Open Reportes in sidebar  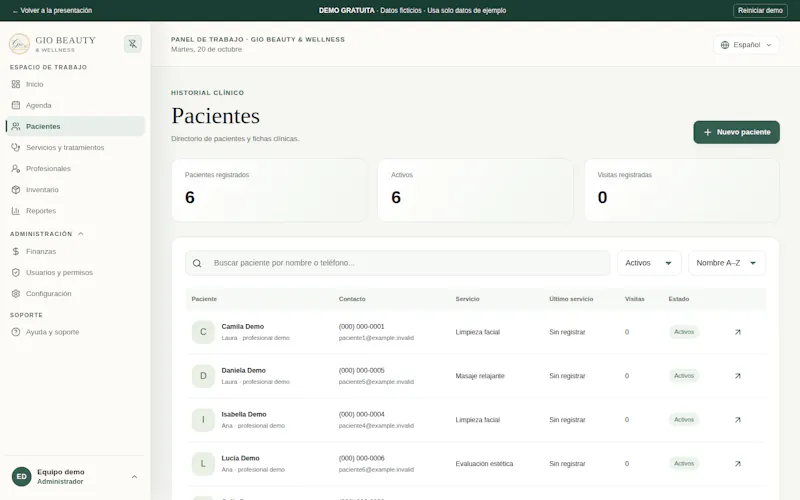75,211
